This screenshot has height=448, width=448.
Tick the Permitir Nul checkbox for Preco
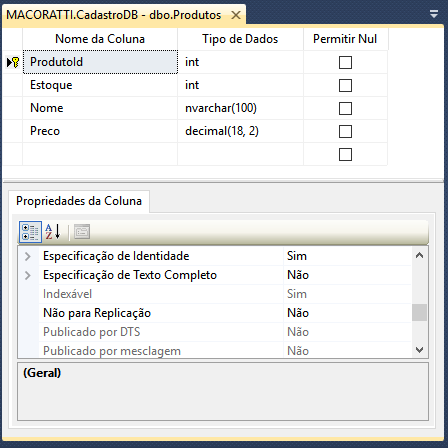pyautogui.click(x=345, y=131)
